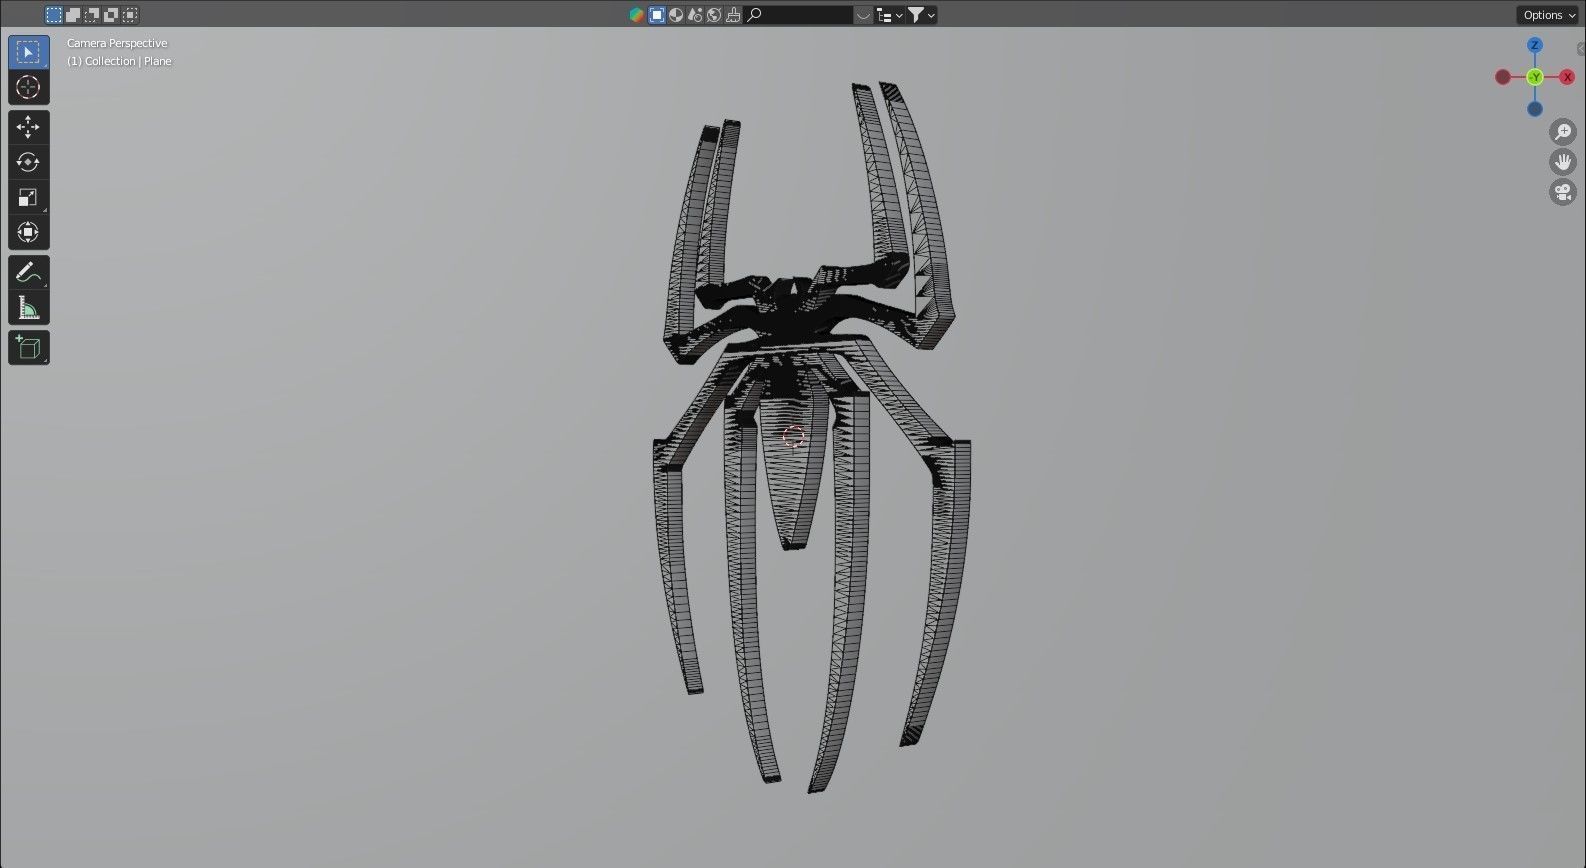The height and width of the screenshot is (868, 1586).
Task: Click the "(1) Collection | Plane" text
Action: (x=119, y=61)
